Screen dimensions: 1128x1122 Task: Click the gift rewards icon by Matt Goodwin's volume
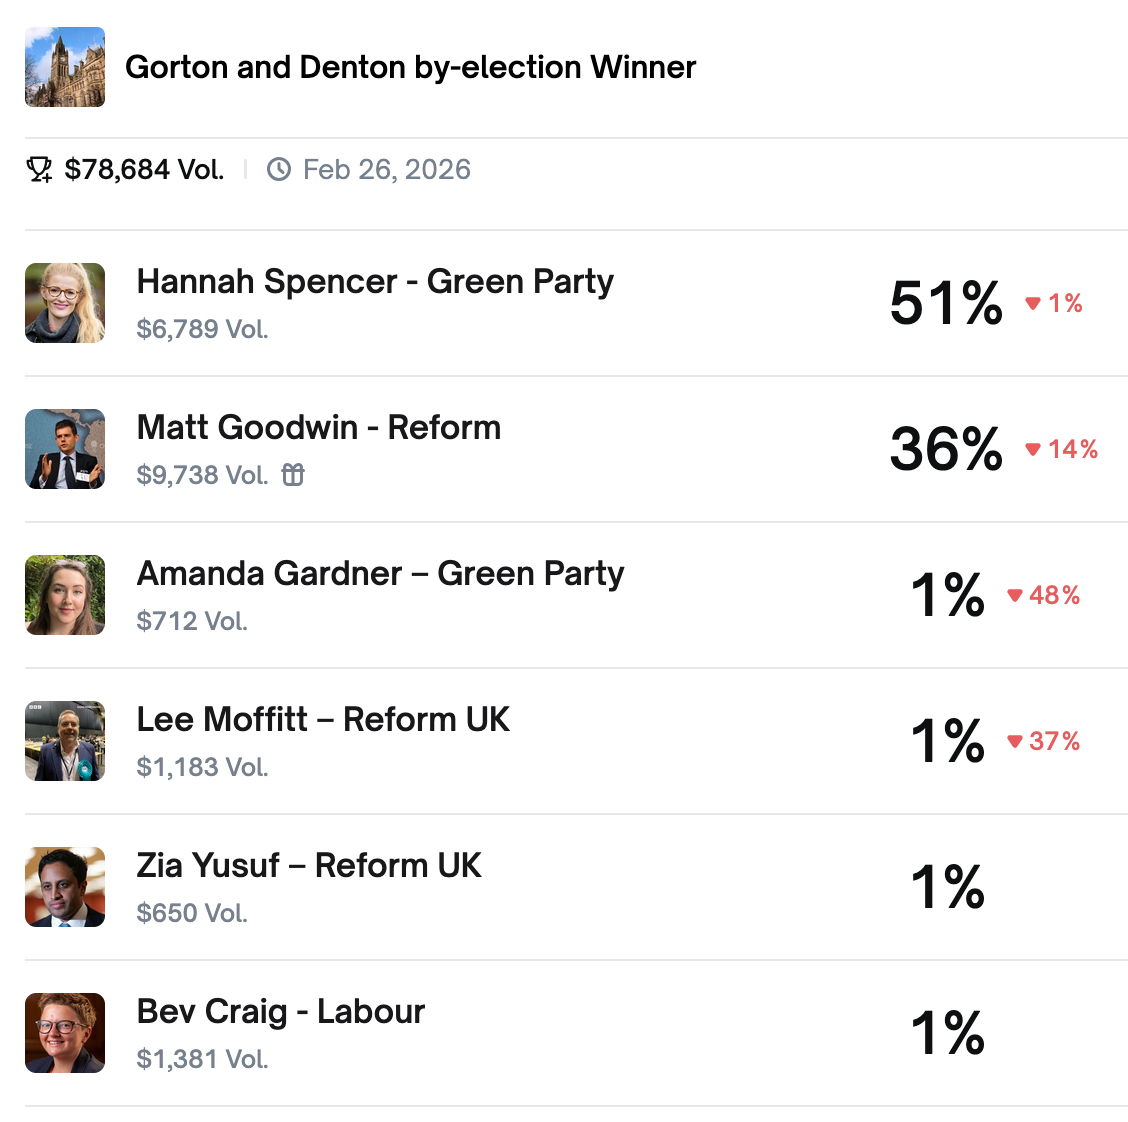point(293,475)
